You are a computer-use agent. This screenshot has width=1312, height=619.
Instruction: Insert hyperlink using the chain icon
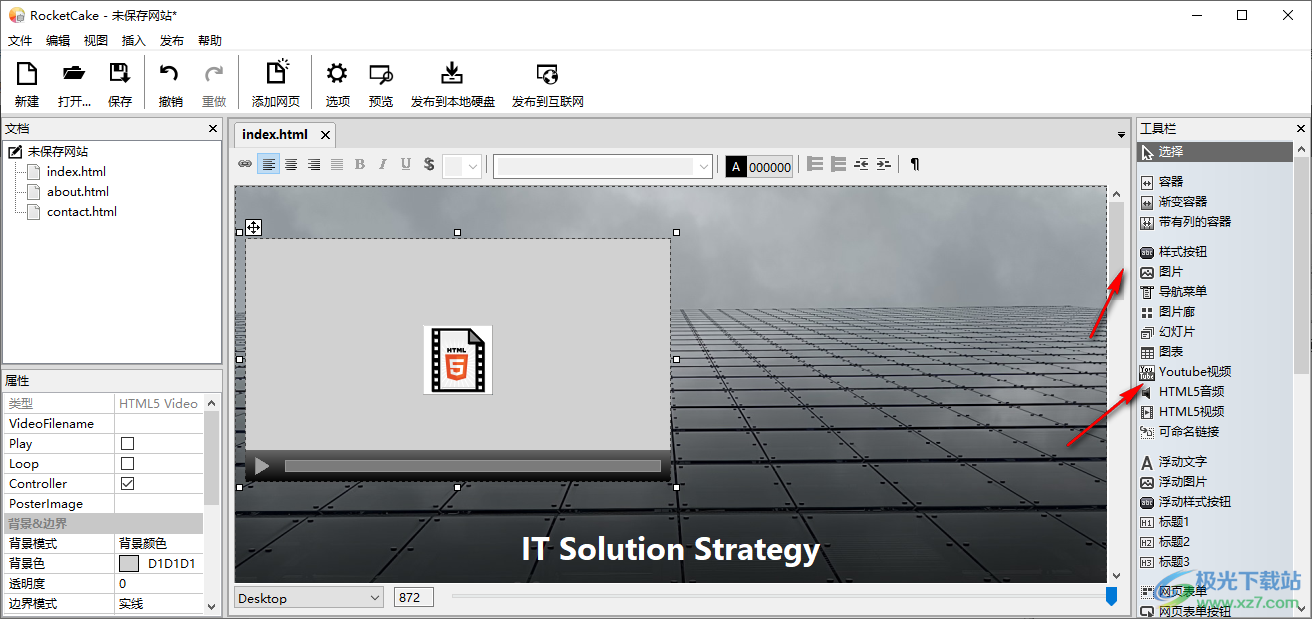click(245, 165)
